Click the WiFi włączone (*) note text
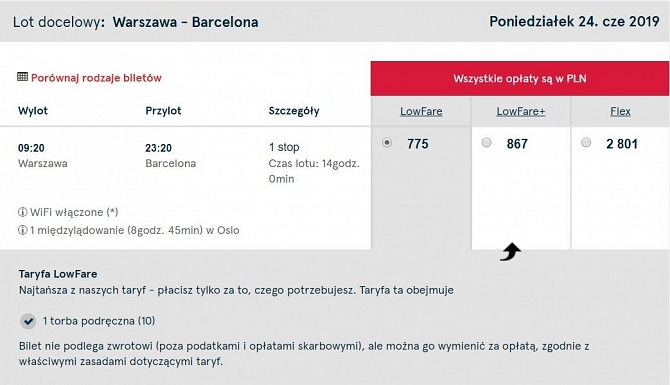Image resolution: width=670 pixels, height=385 pixels. pos(74,212)
